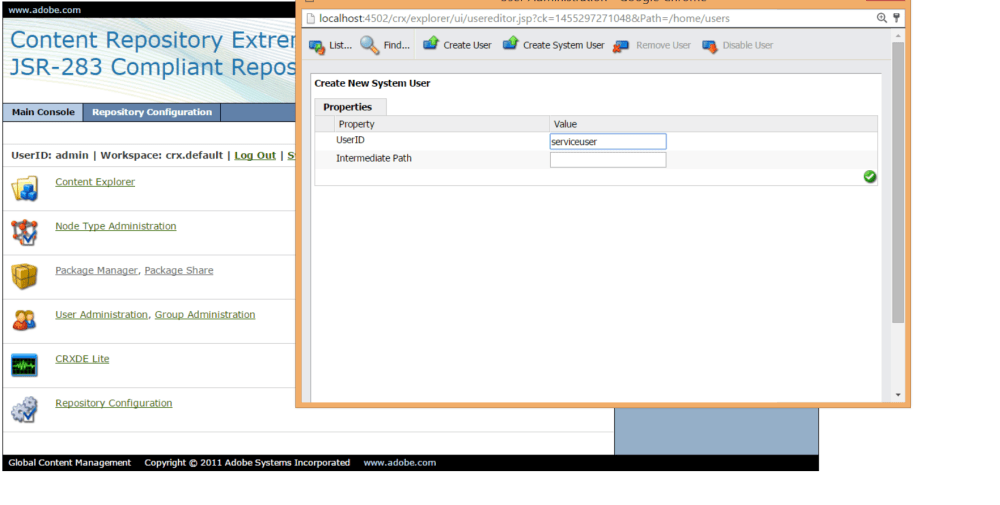Click the Create System User label
1000x505 pixels.
[564, 45]
